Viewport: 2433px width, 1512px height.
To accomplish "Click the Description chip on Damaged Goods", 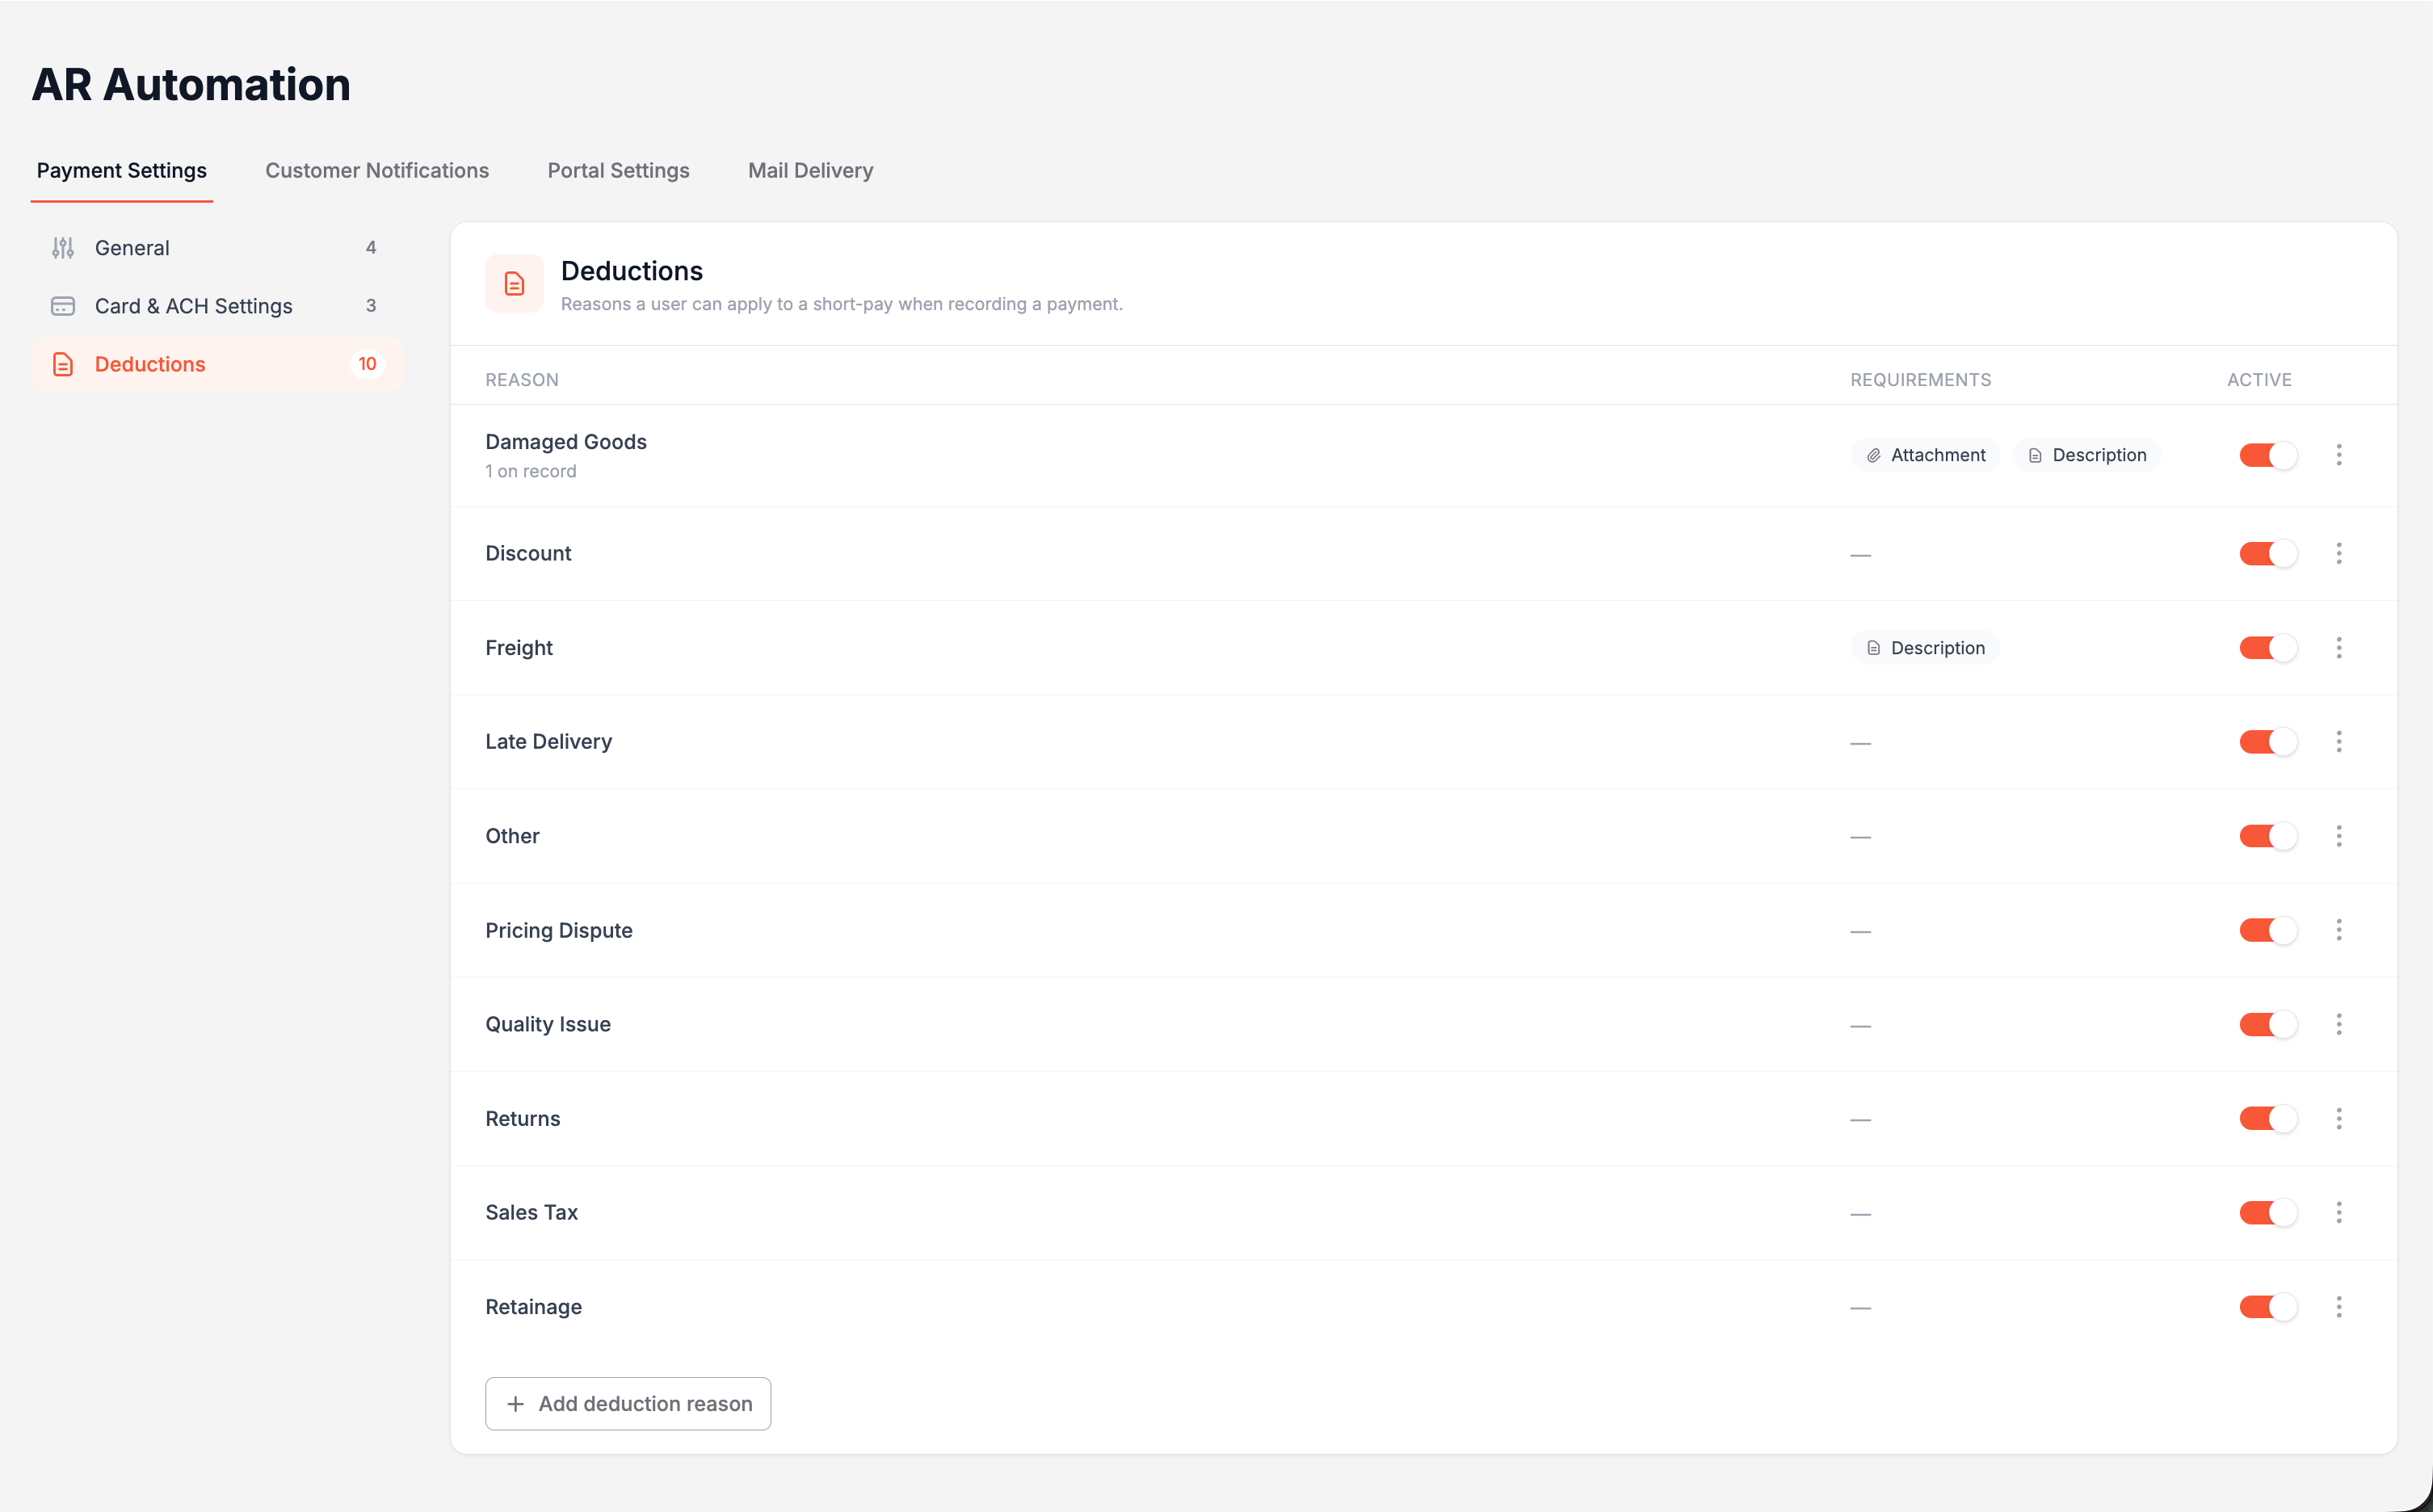I will click(x=2086, y=455).
